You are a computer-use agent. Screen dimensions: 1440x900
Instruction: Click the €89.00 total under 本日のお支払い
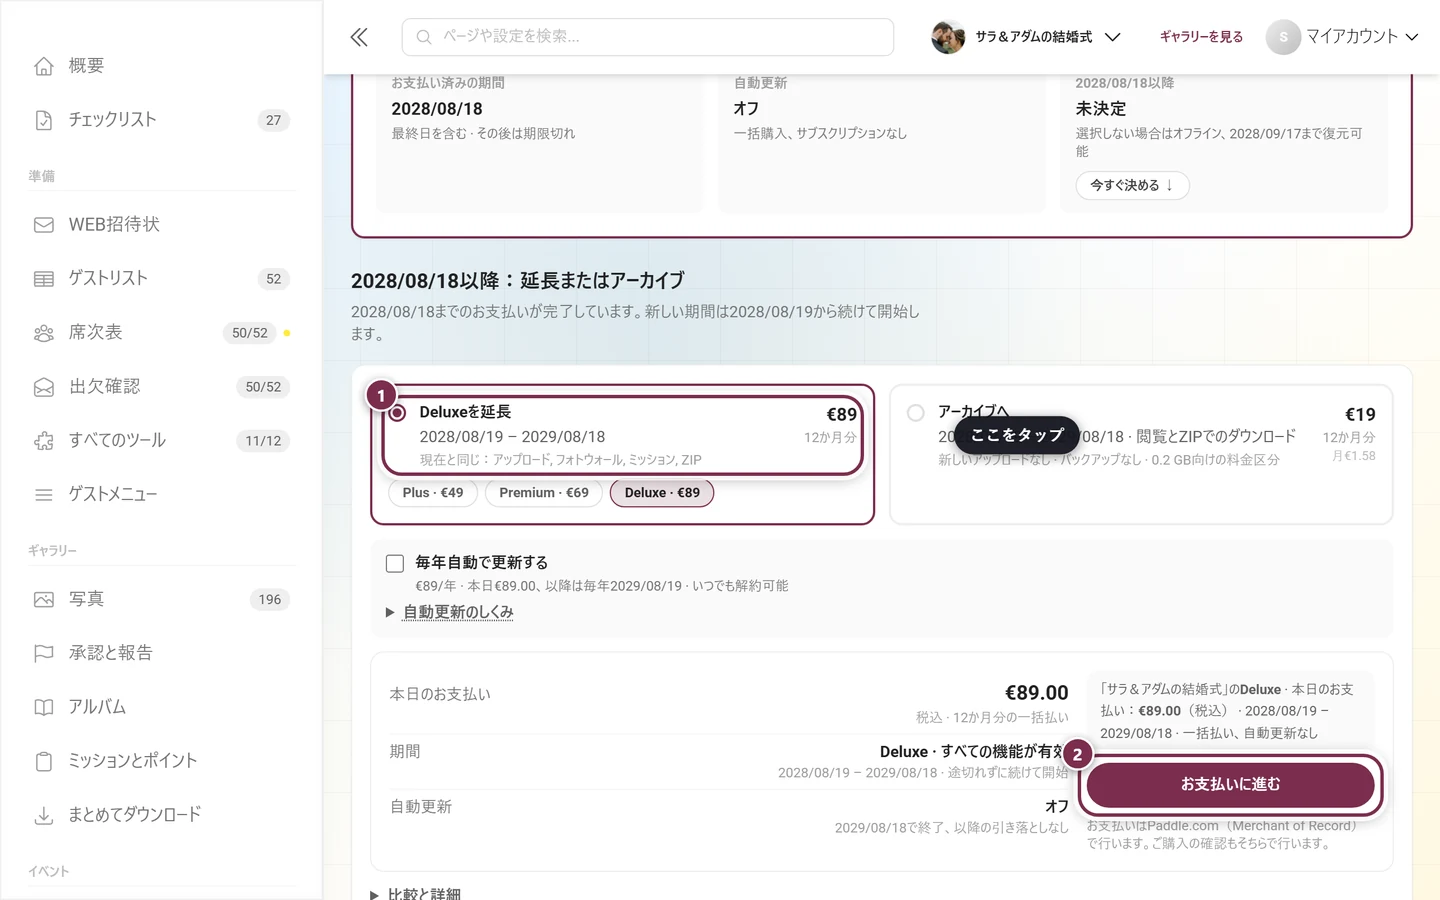click(x=1036, y=693)
